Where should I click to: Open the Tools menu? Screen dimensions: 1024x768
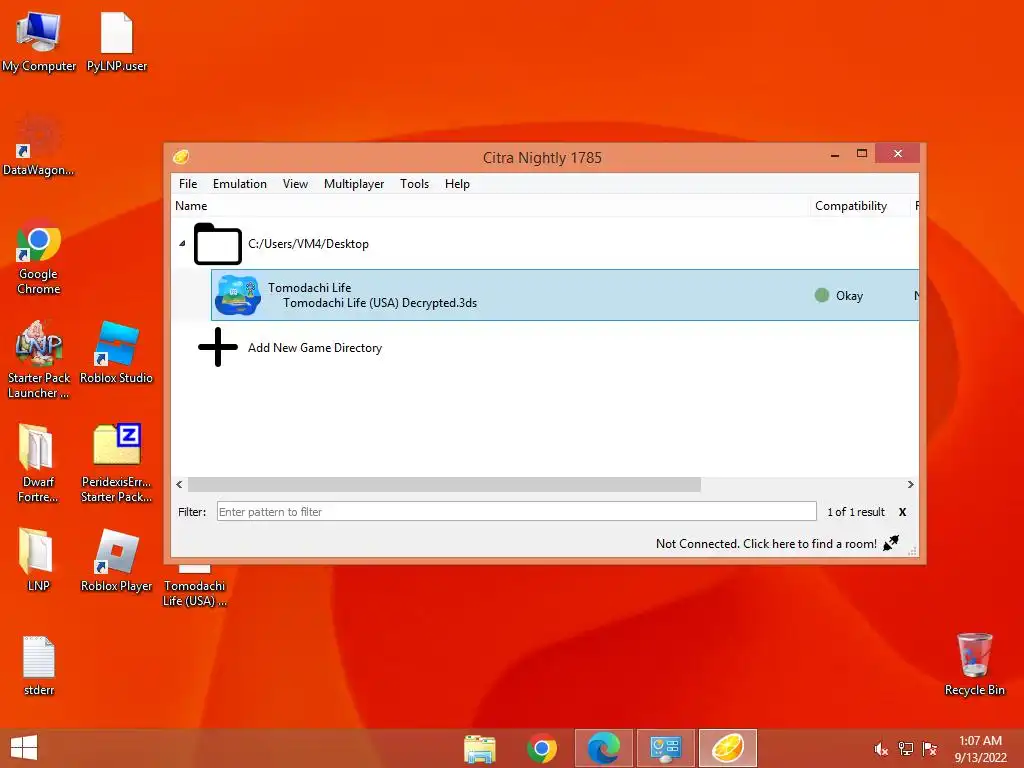414,184
